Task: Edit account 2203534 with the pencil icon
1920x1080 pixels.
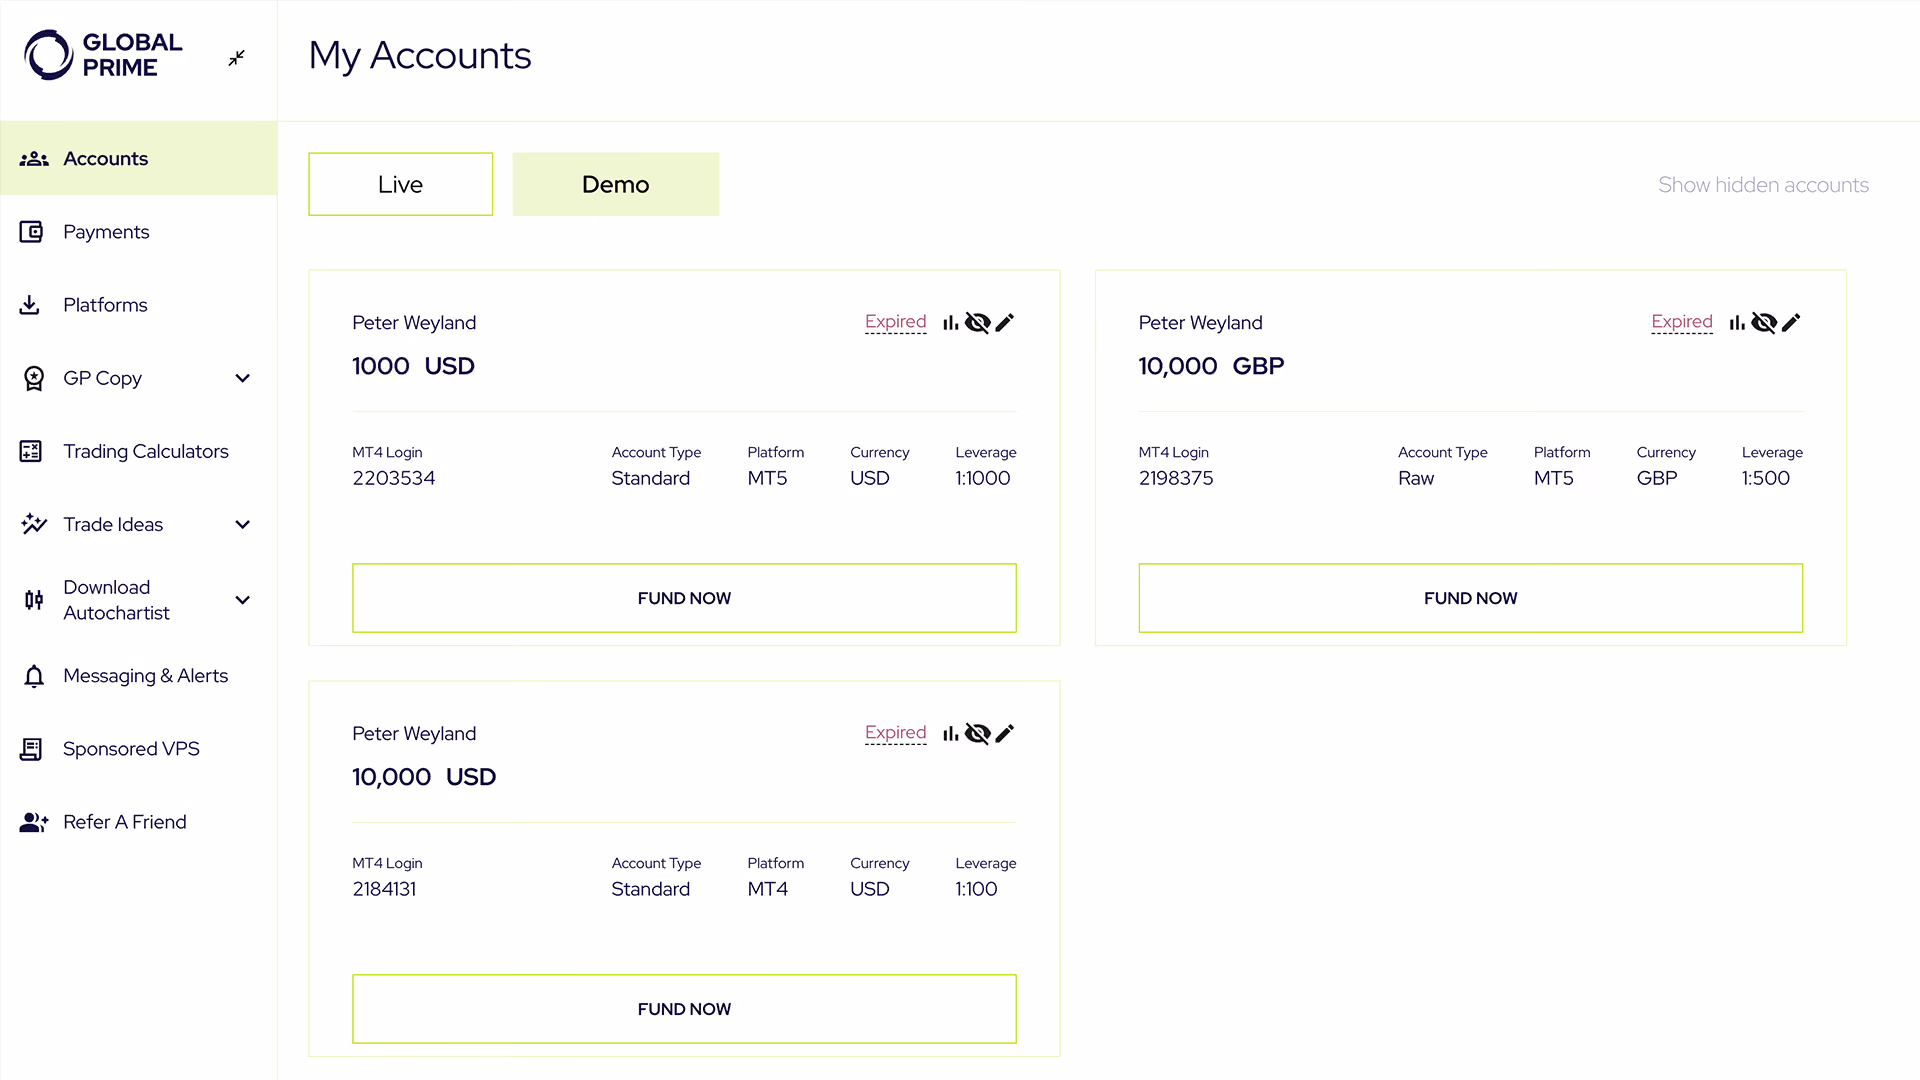Action: (x=1005, y=322)
